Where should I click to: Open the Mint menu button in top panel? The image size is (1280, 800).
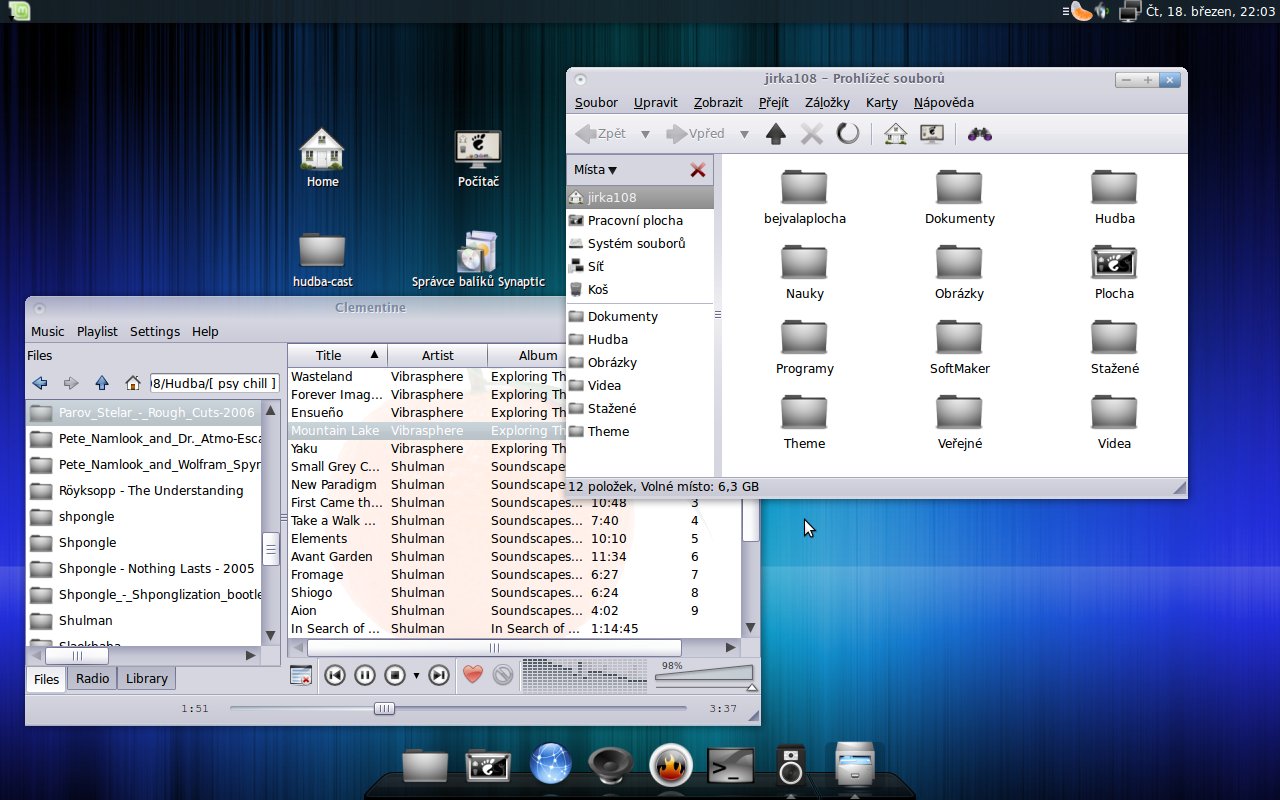pos(17,11)
